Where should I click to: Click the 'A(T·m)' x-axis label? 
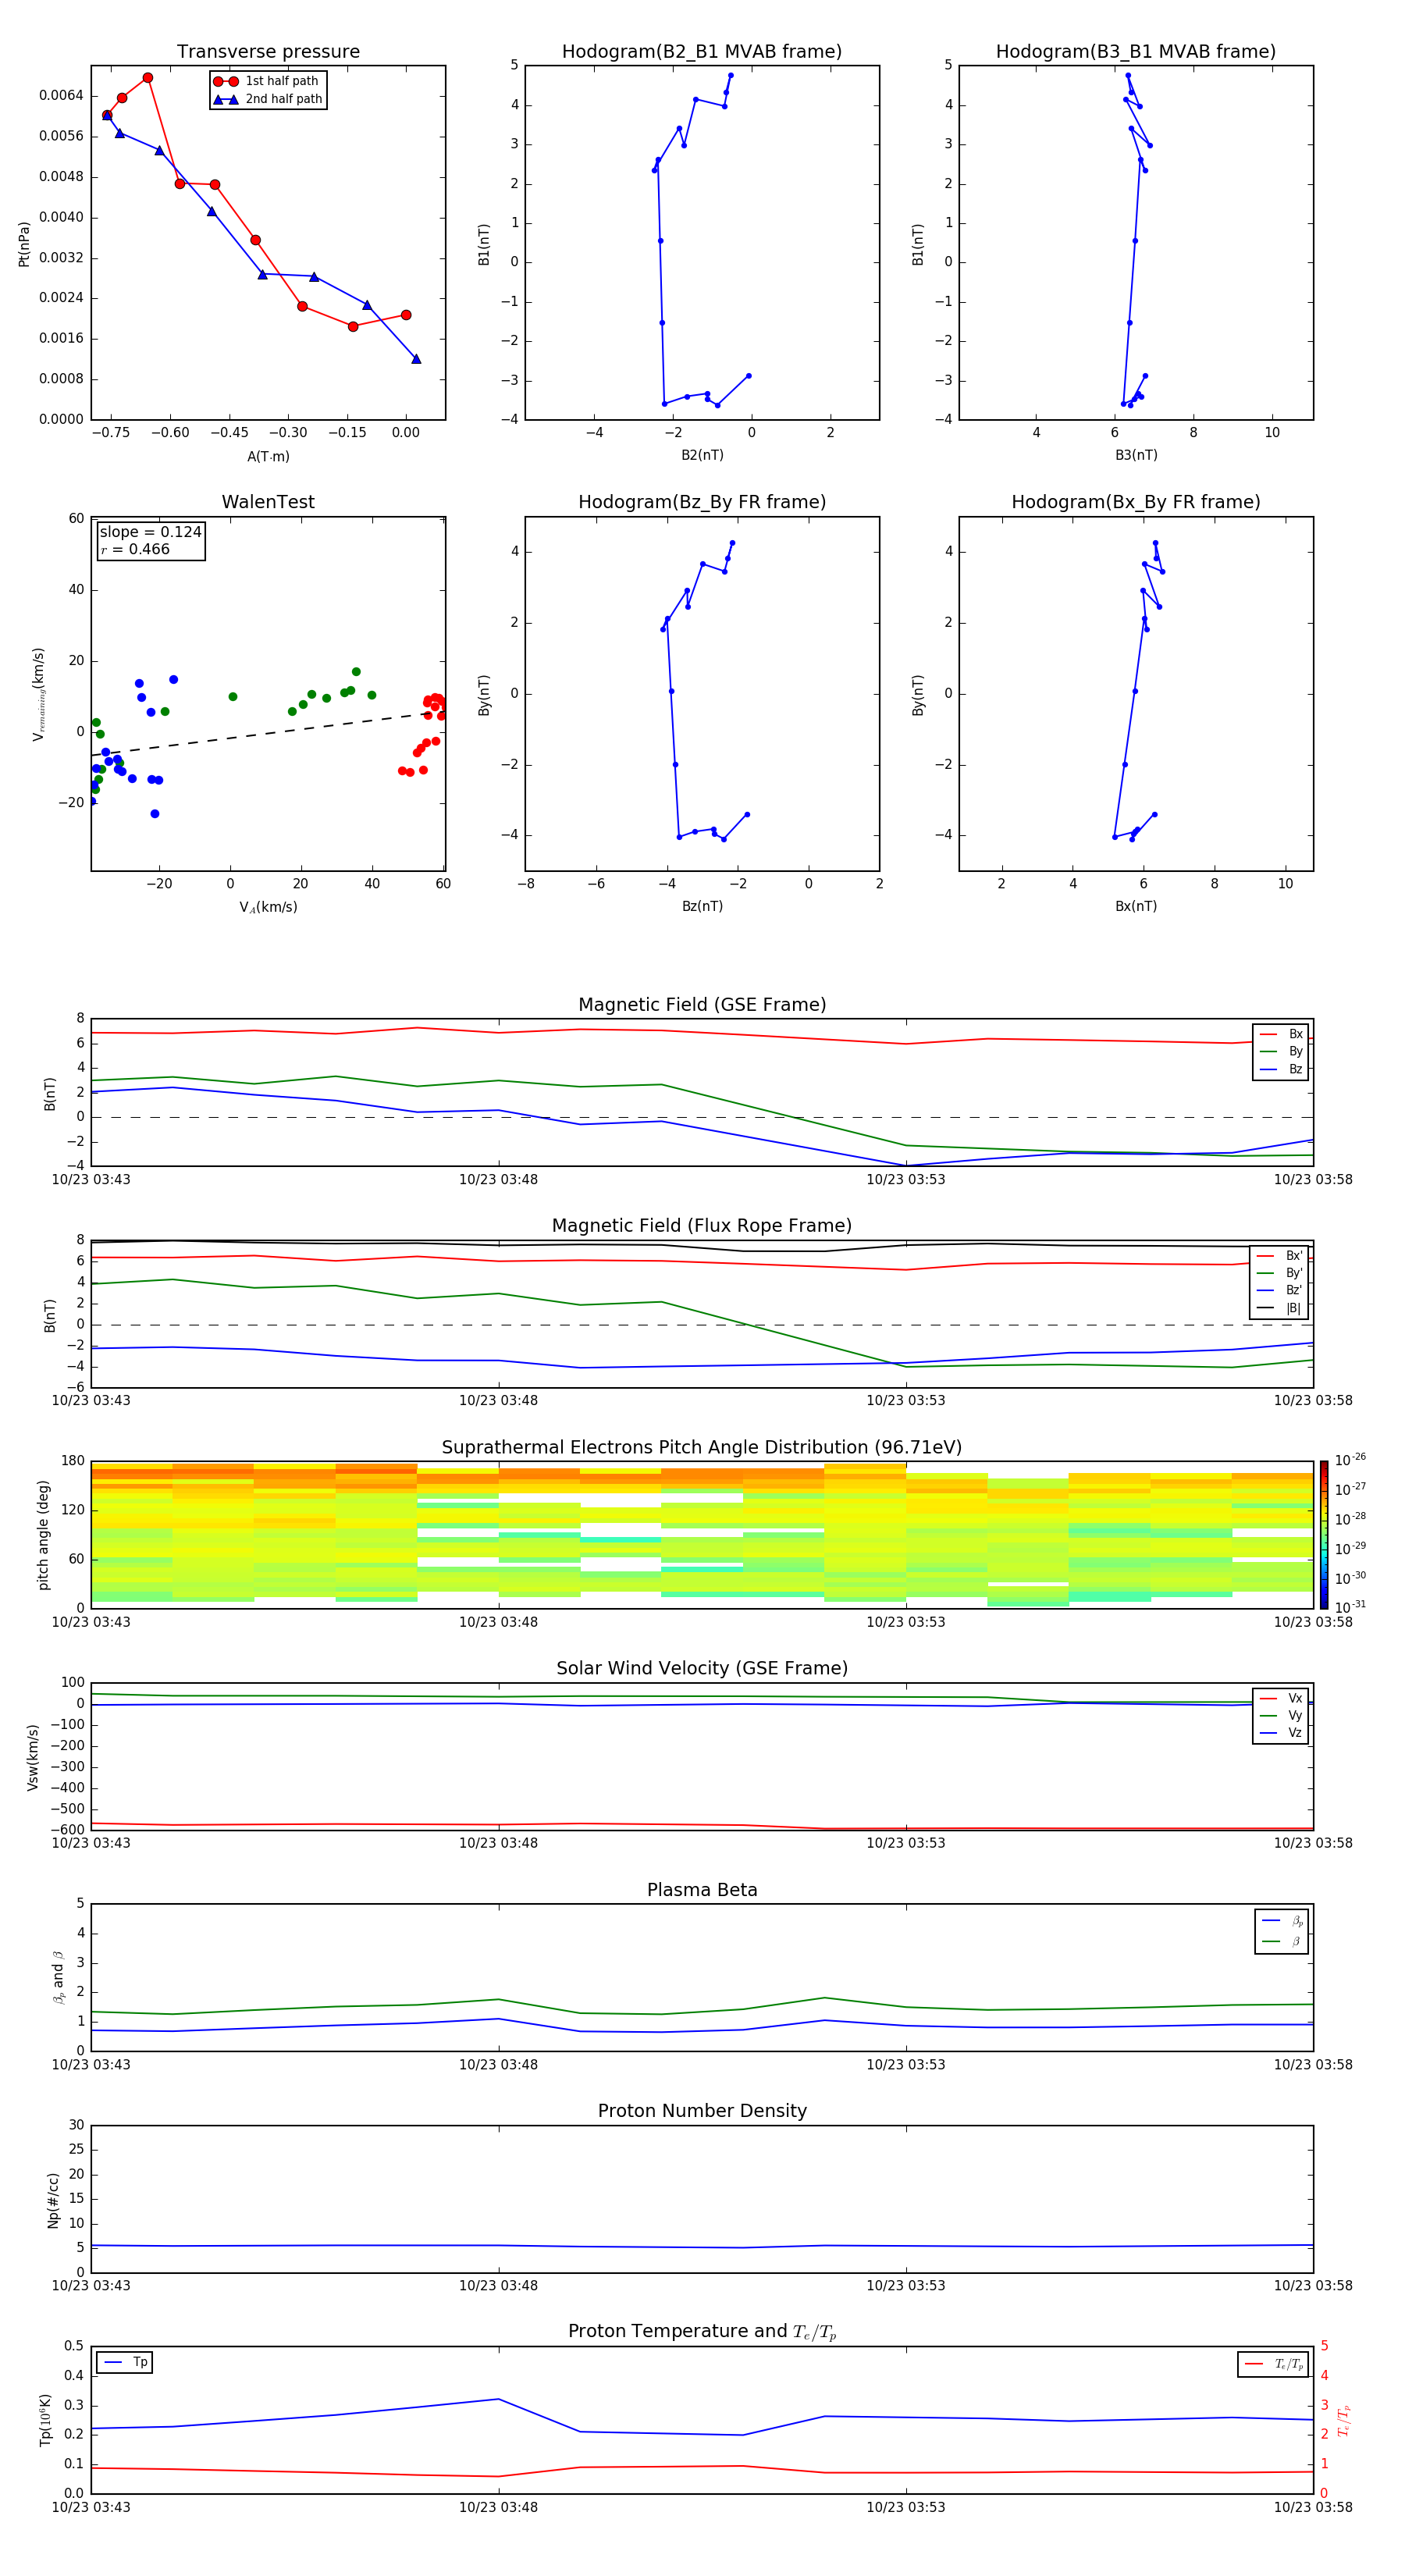pyautogui.click(x=268, y=457)
